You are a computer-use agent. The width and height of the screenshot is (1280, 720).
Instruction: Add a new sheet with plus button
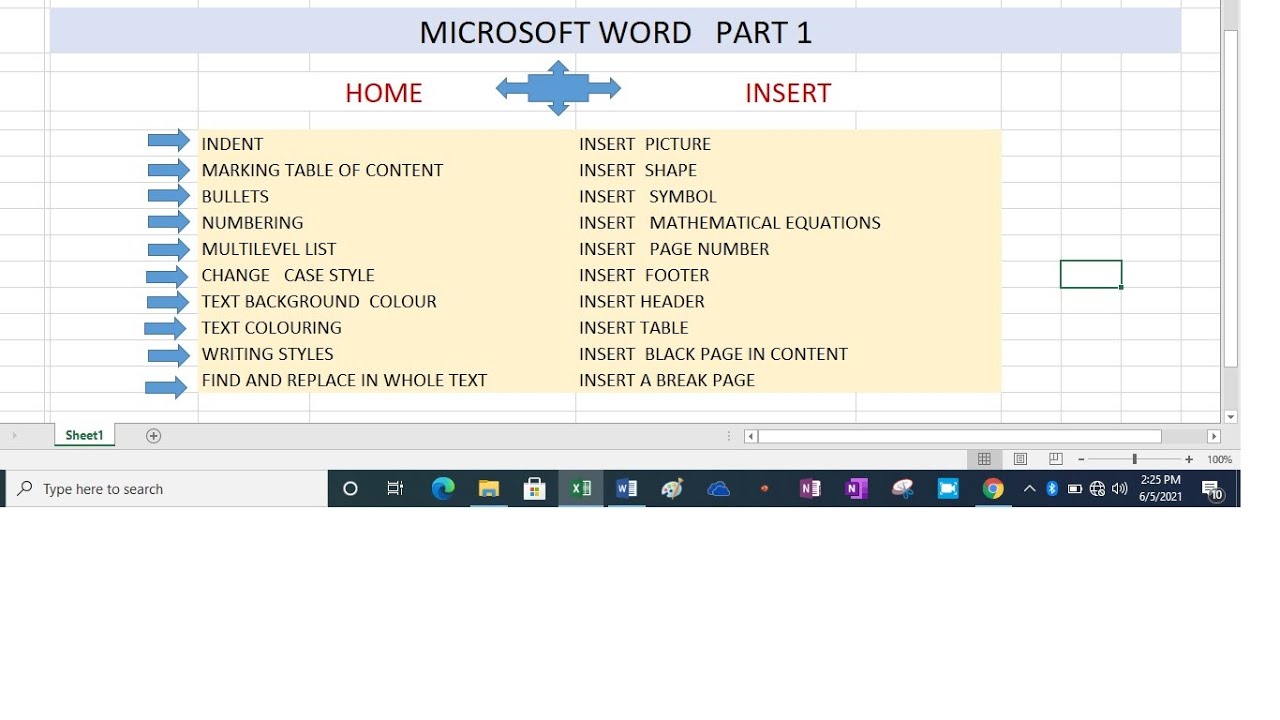click(153, 436)
